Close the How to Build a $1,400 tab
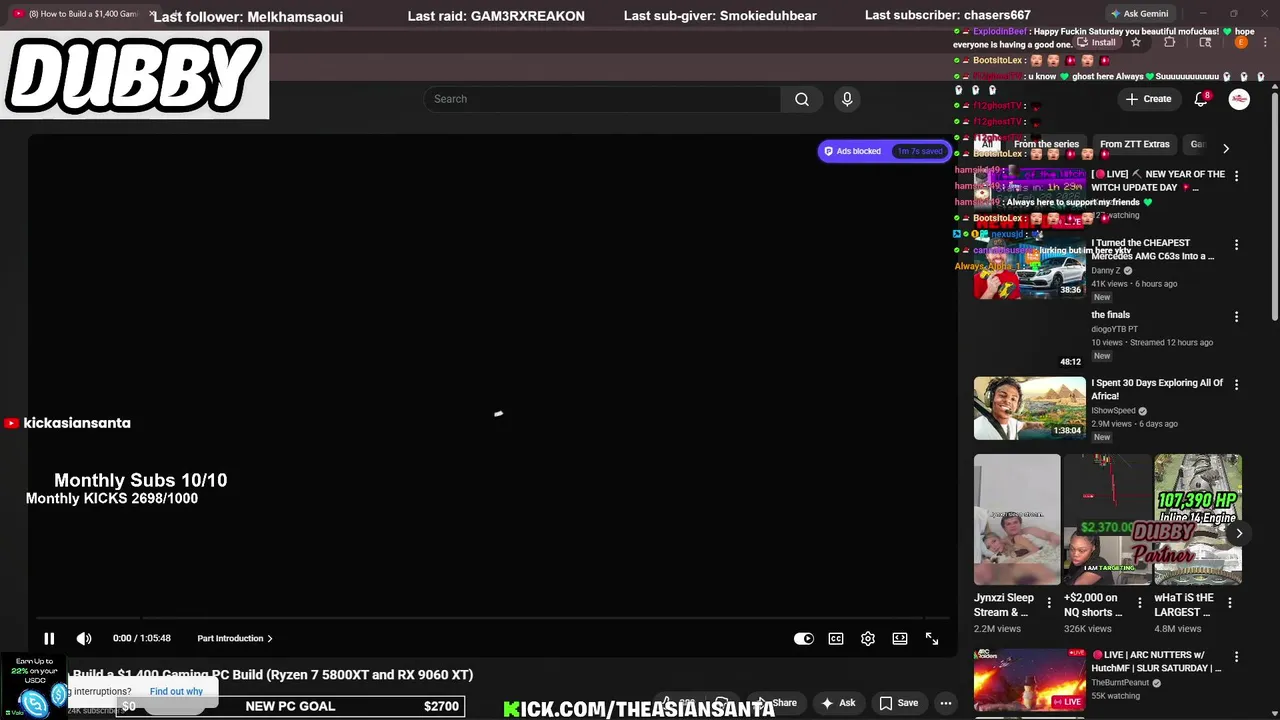1280x720 pixels. click(x=152, y=14)
